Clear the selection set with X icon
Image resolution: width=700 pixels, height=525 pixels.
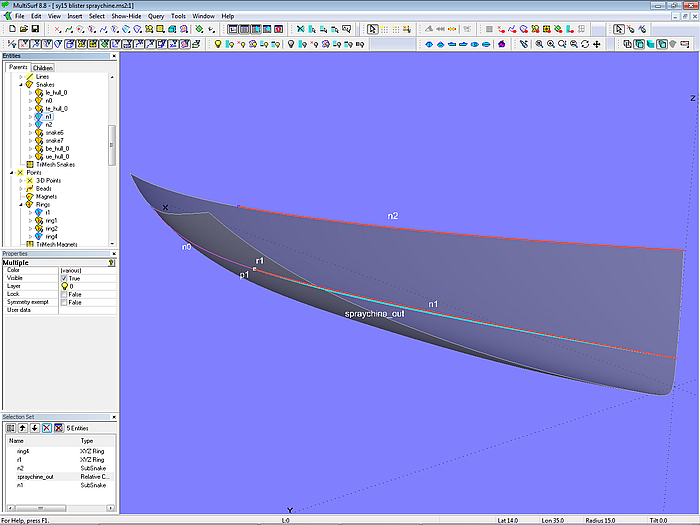pos(46,427)
